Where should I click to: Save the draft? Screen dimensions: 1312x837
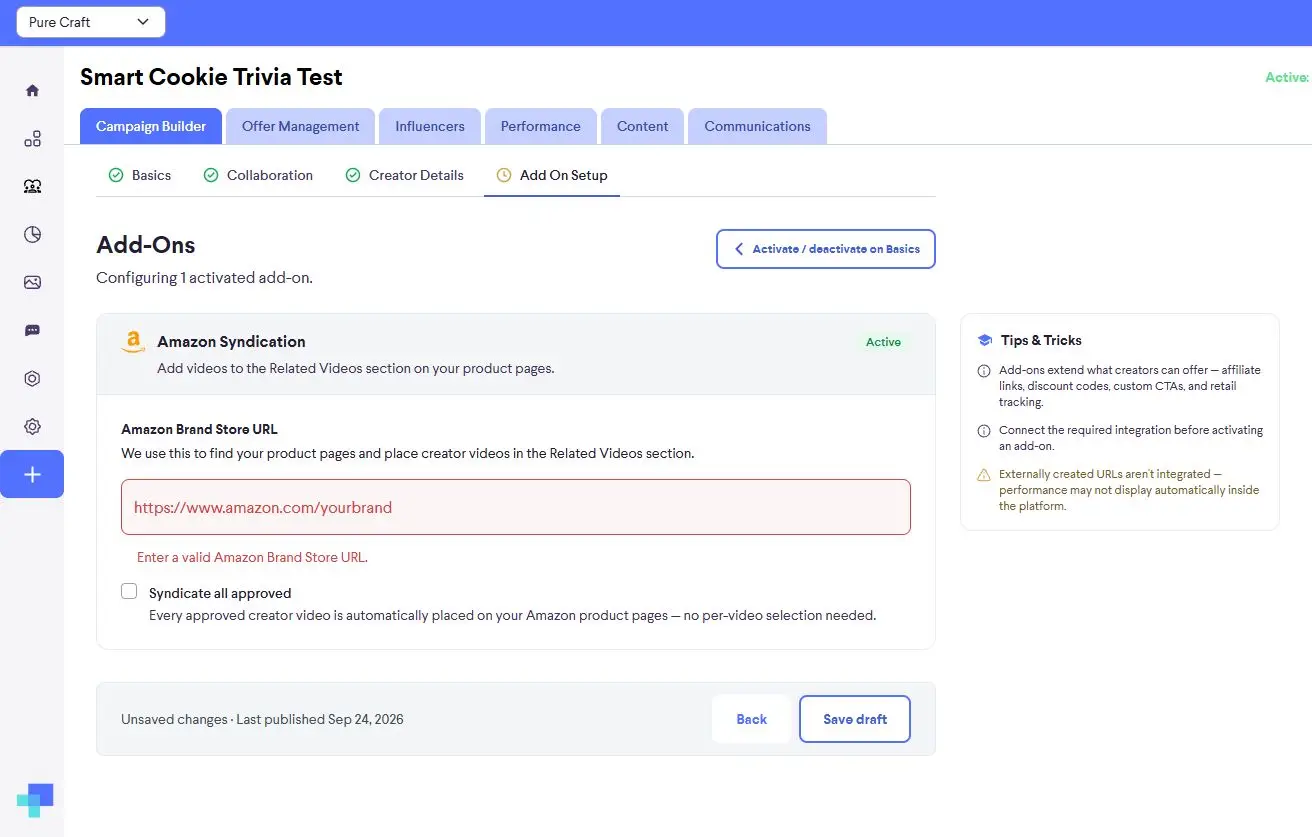[x=855, y=719]
